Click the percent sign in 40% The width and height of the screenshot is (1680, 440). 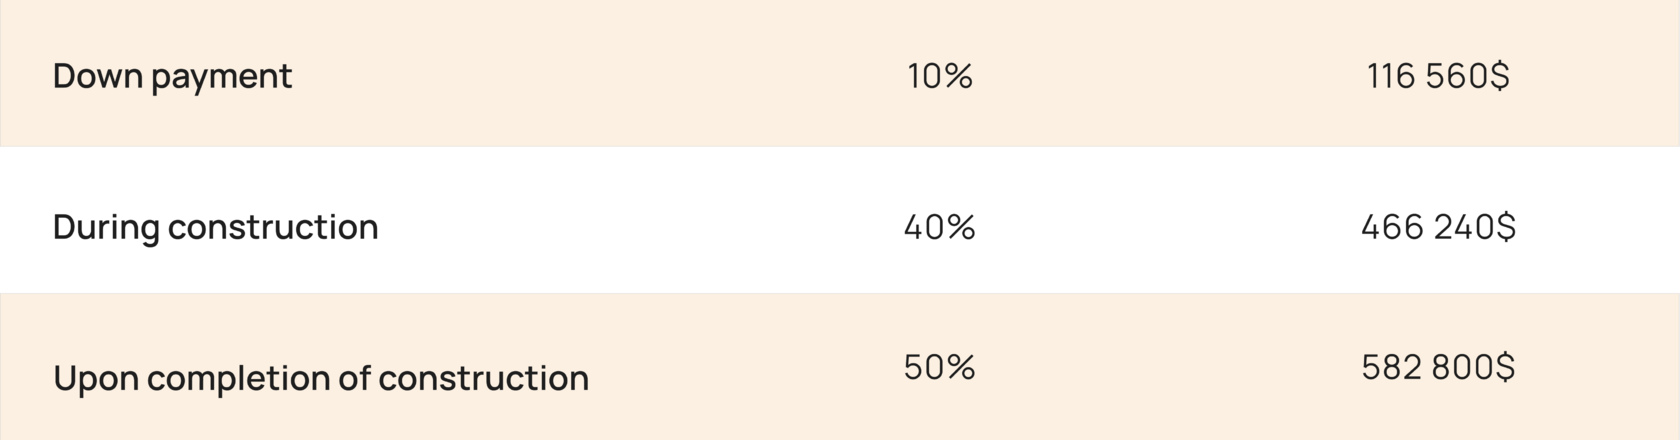(962, 227)
